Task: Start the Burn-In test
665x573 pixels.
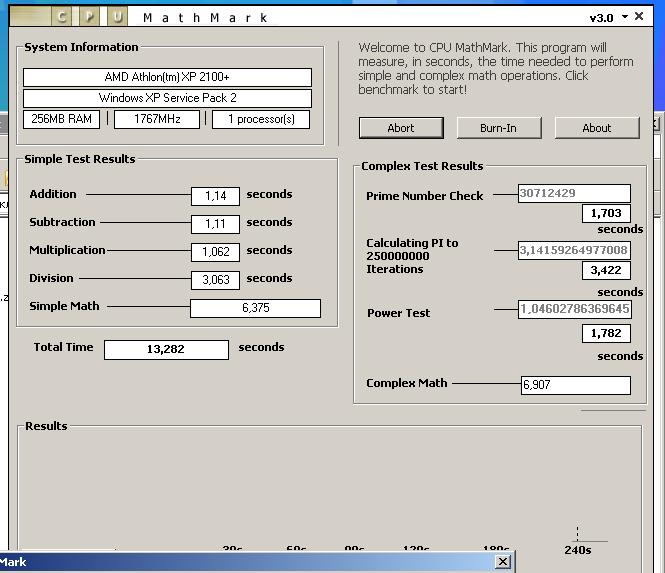Action: pos(499,128)
